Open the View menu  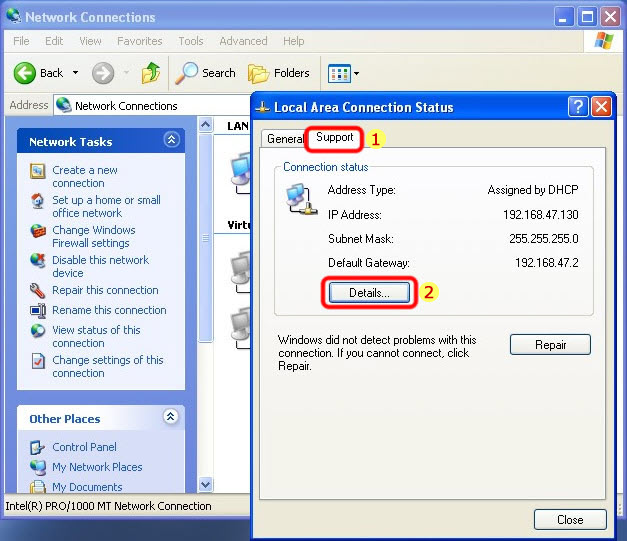tap(90, 41)
